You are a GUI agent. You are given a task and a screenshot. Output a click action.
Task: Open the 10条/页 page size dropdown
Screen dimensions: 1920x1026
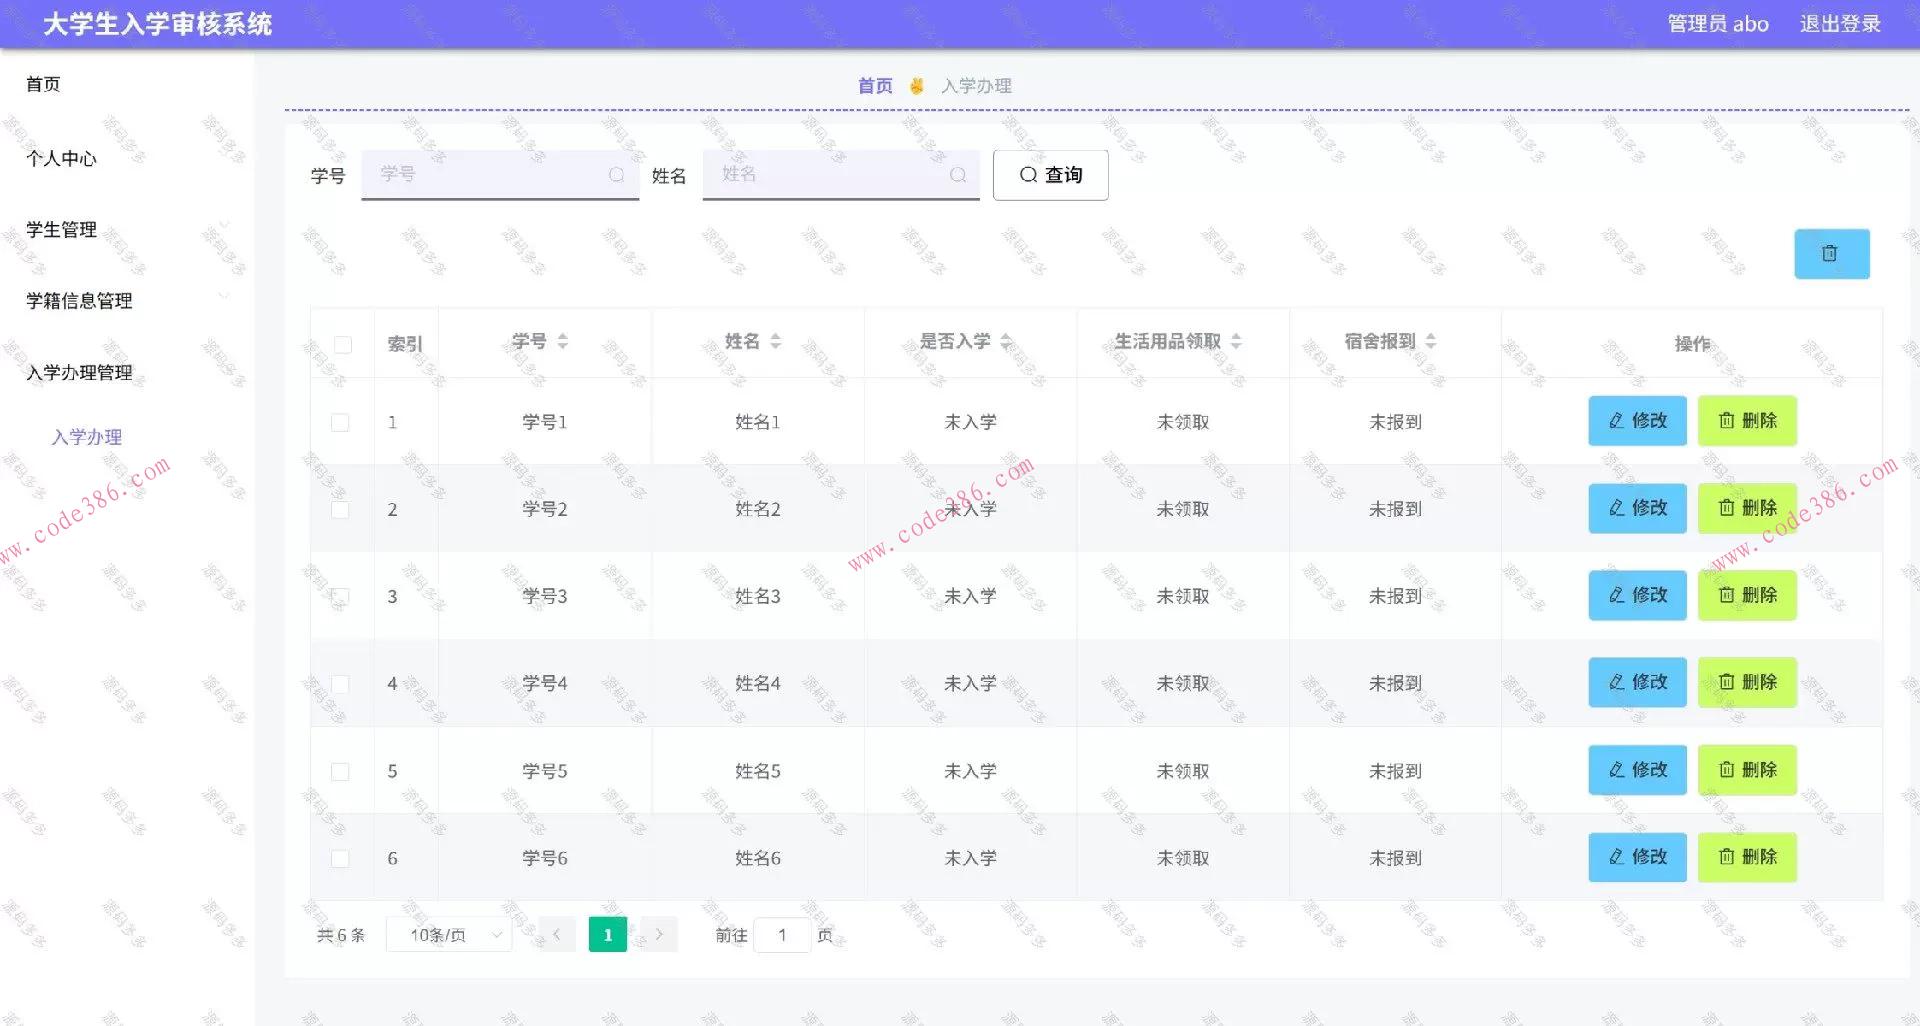pos(449,934)
